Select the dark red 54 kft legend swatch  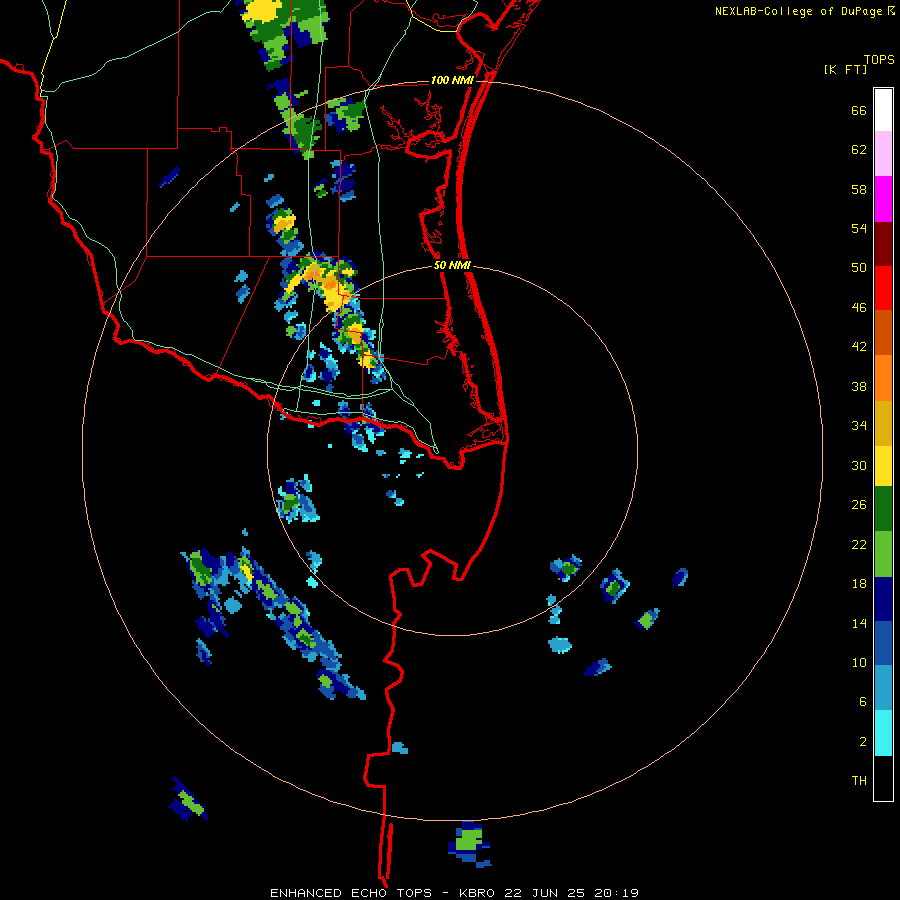(x=883, y=244)
